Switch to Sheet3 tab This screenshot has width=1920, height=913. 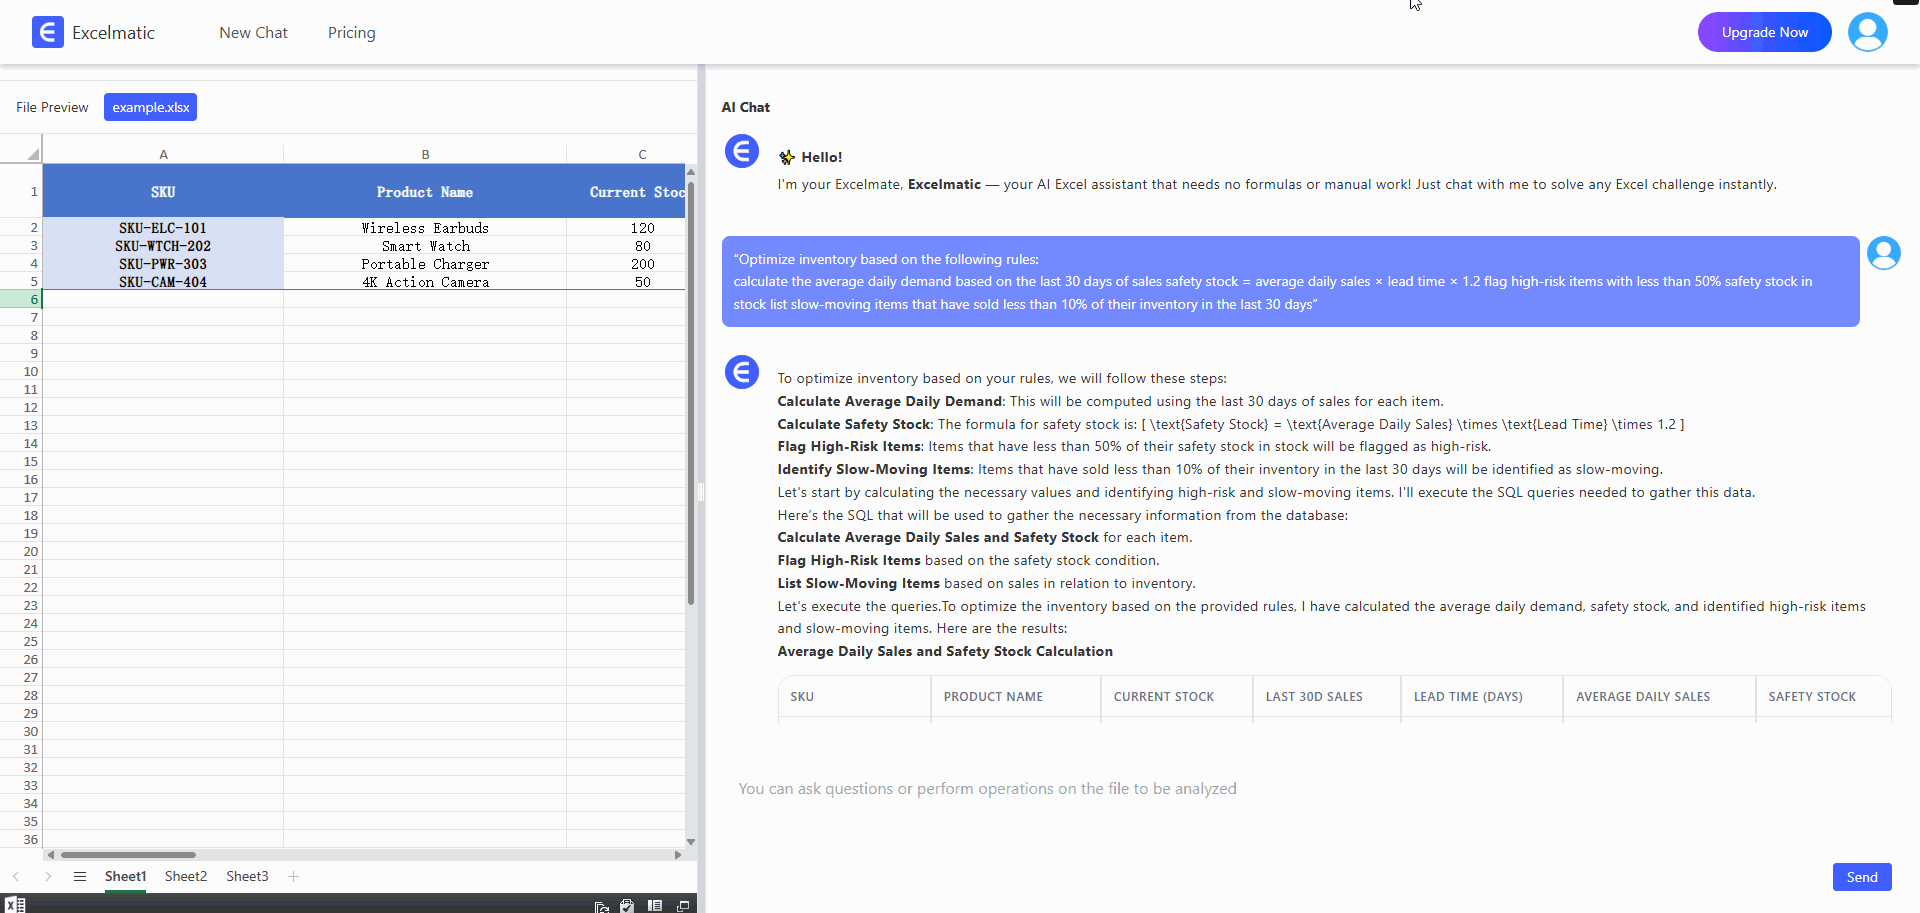click(247, 876)
